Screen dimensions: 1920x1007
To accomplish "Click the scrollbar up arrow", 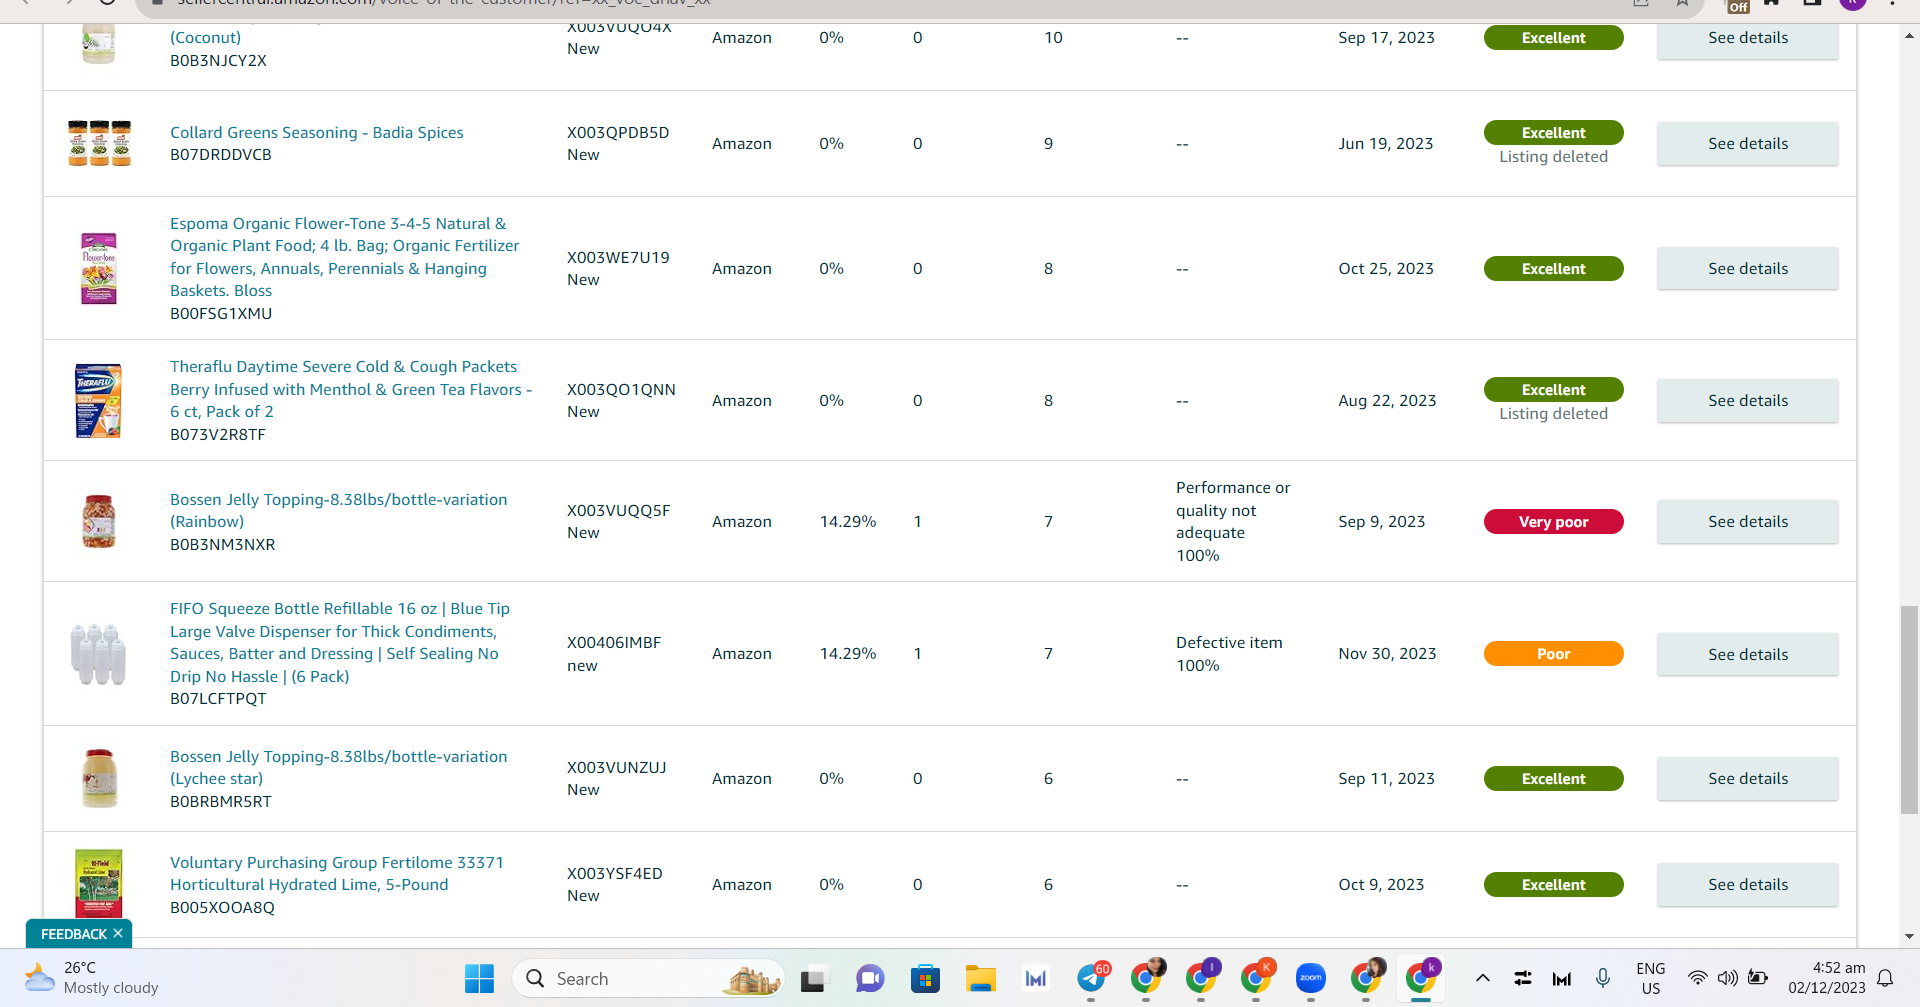I will point(1909,35).
